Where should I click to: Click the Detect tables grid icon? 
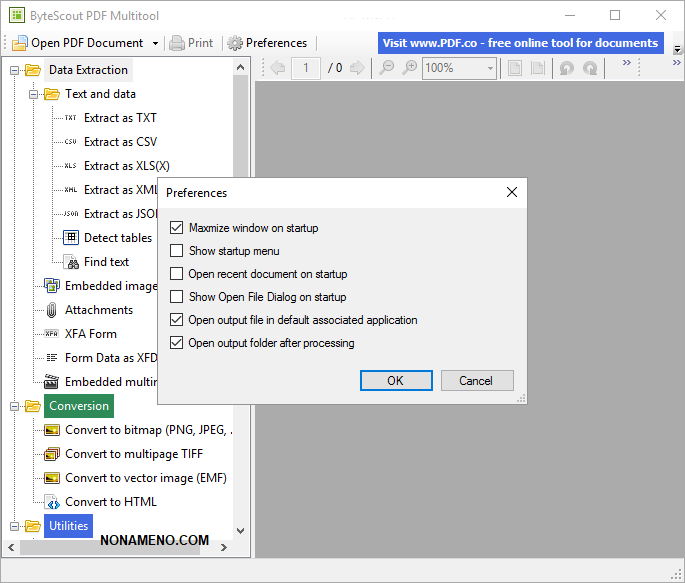[x=71, y=238]
